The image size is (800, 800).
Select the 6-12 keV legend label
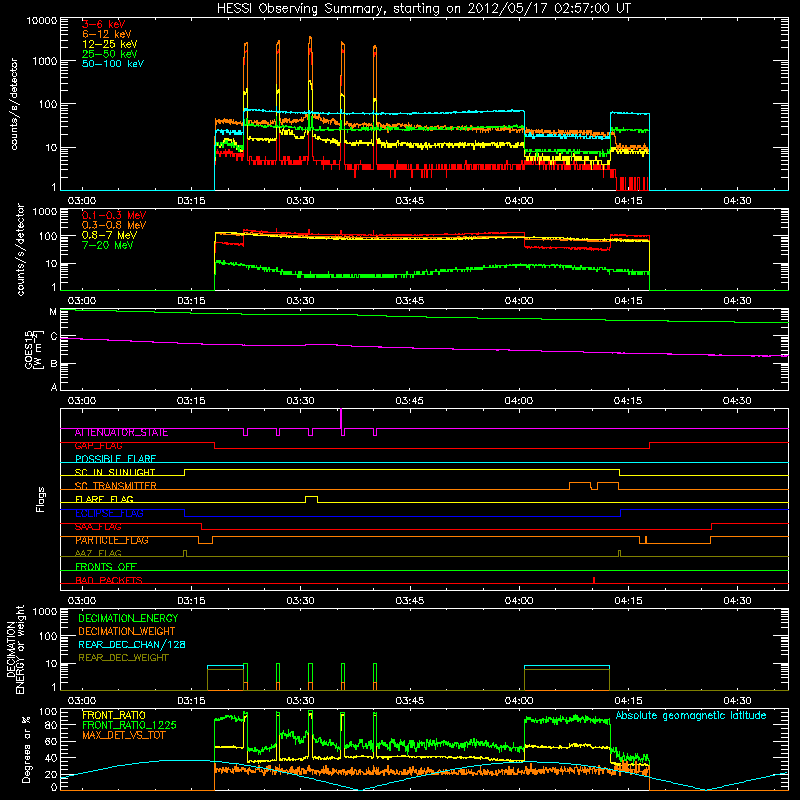[107, 34]
